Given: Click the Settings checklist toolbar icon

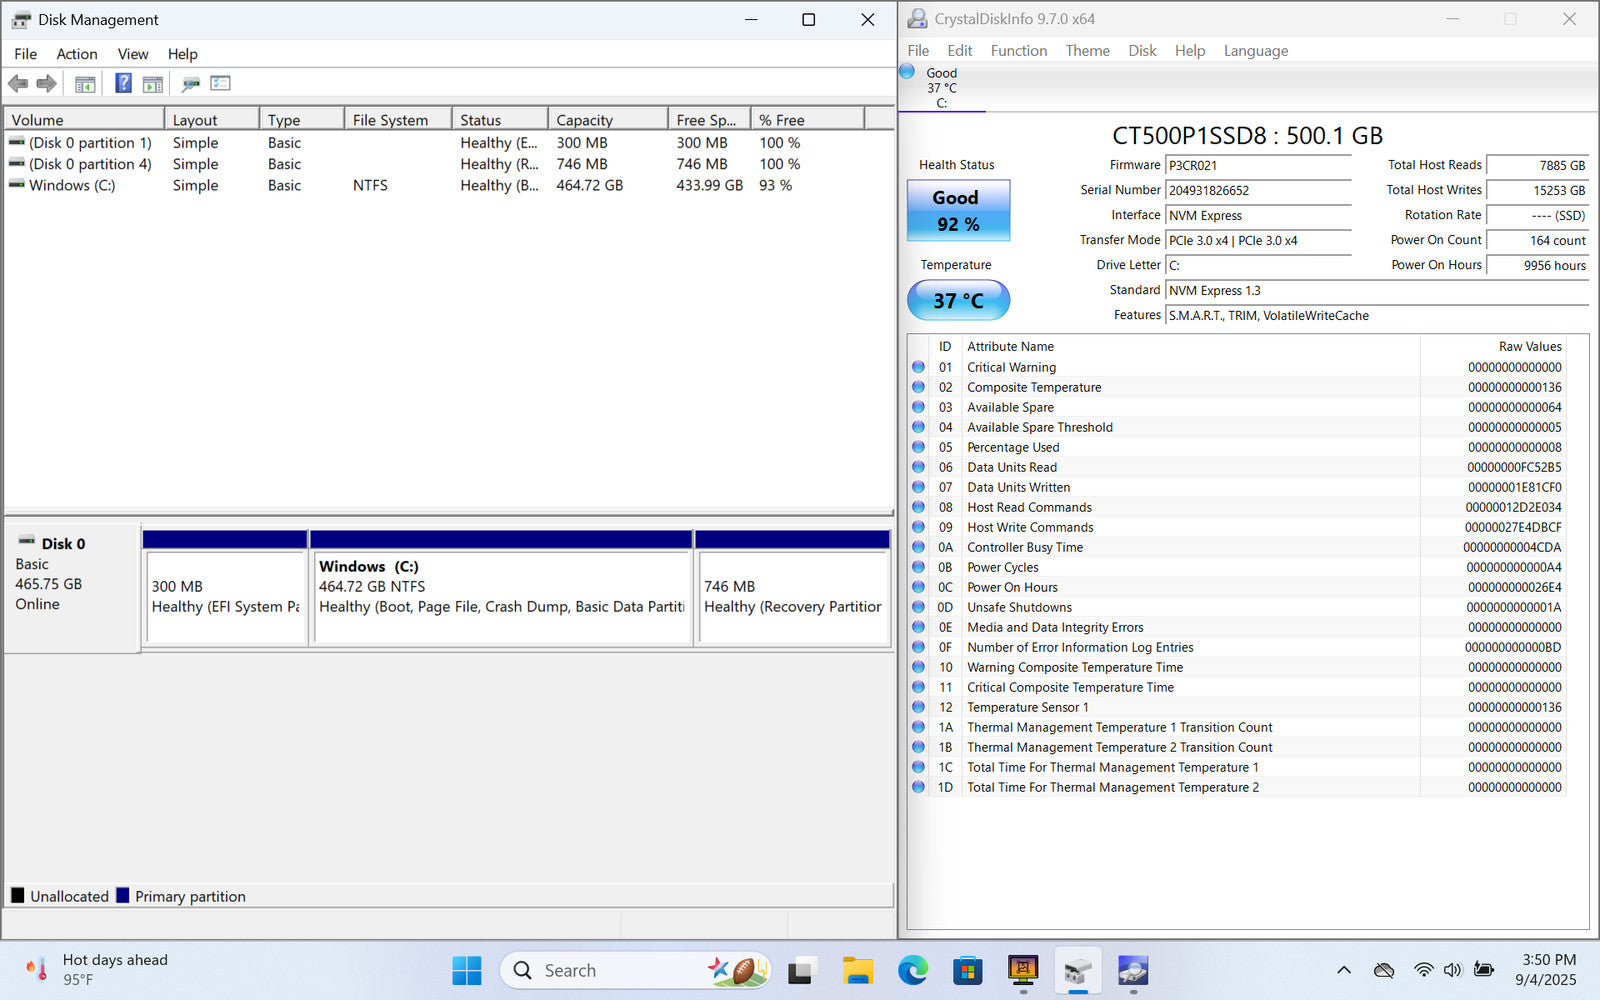Looking at the screenshot, I should tap(221, 83).
